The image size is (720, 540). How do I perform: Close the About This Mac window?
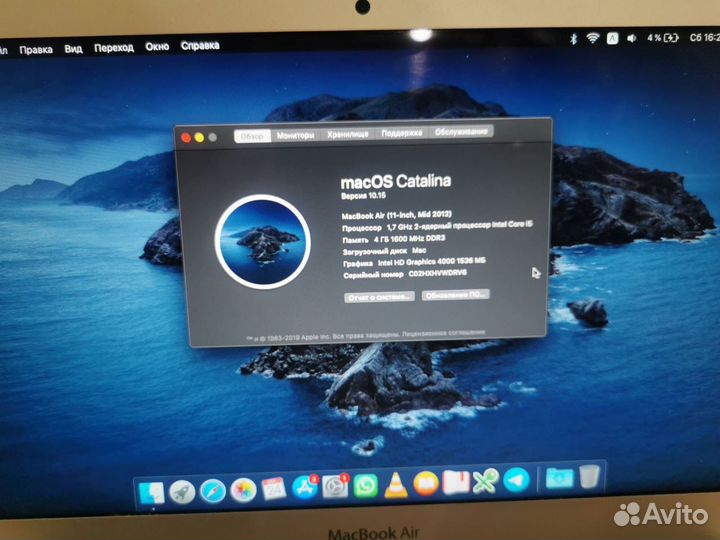point(186,138)
